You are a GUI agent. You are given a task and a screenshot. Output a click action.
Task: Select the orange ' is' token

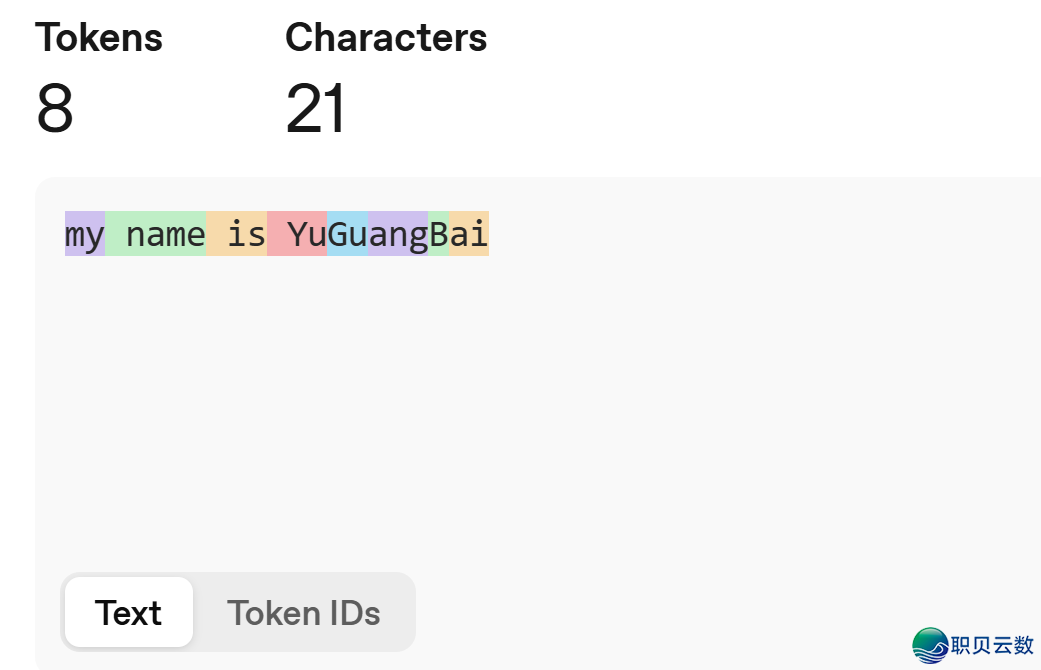pyautogui.click(x=237, y=235)
